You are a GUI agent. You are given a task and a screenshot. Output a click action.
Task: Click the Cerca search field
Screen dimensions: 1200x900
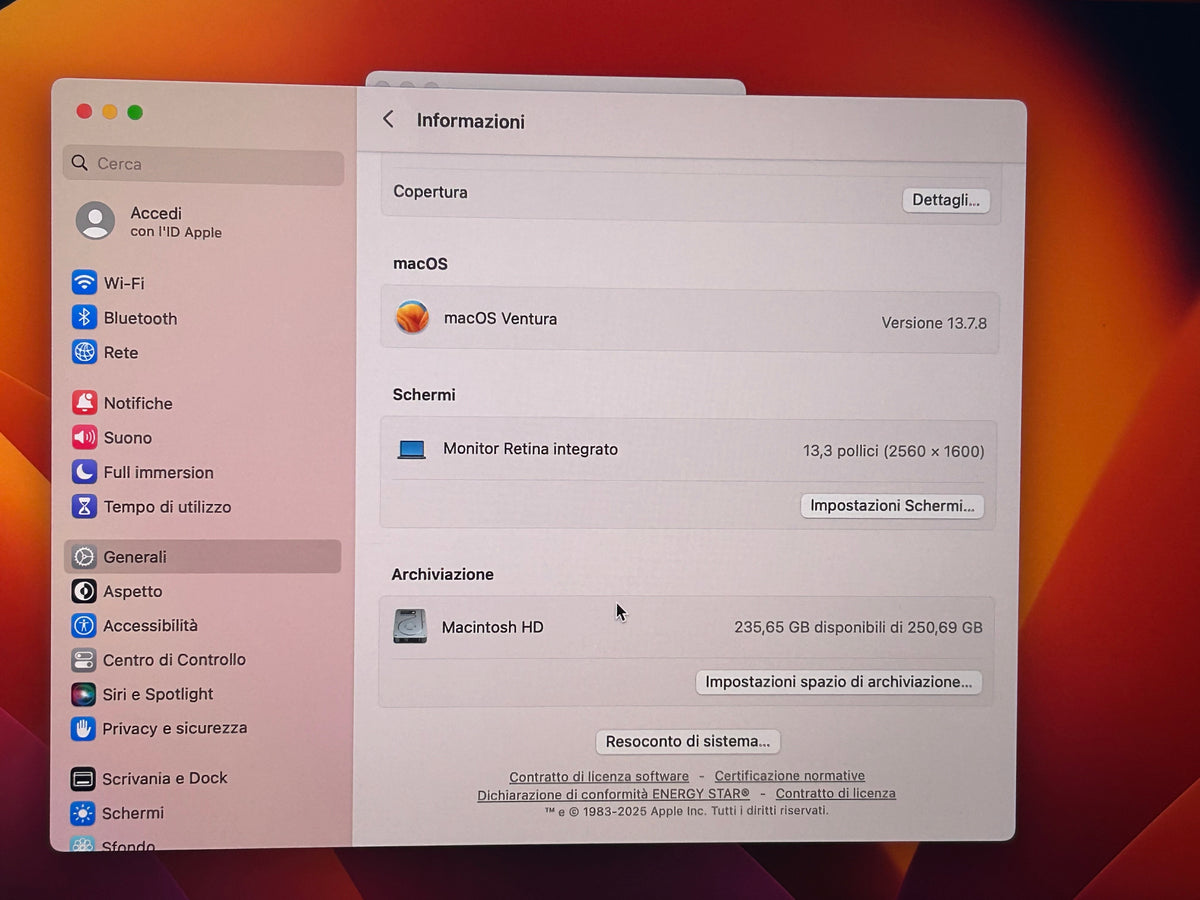click(x=203, y=164)
